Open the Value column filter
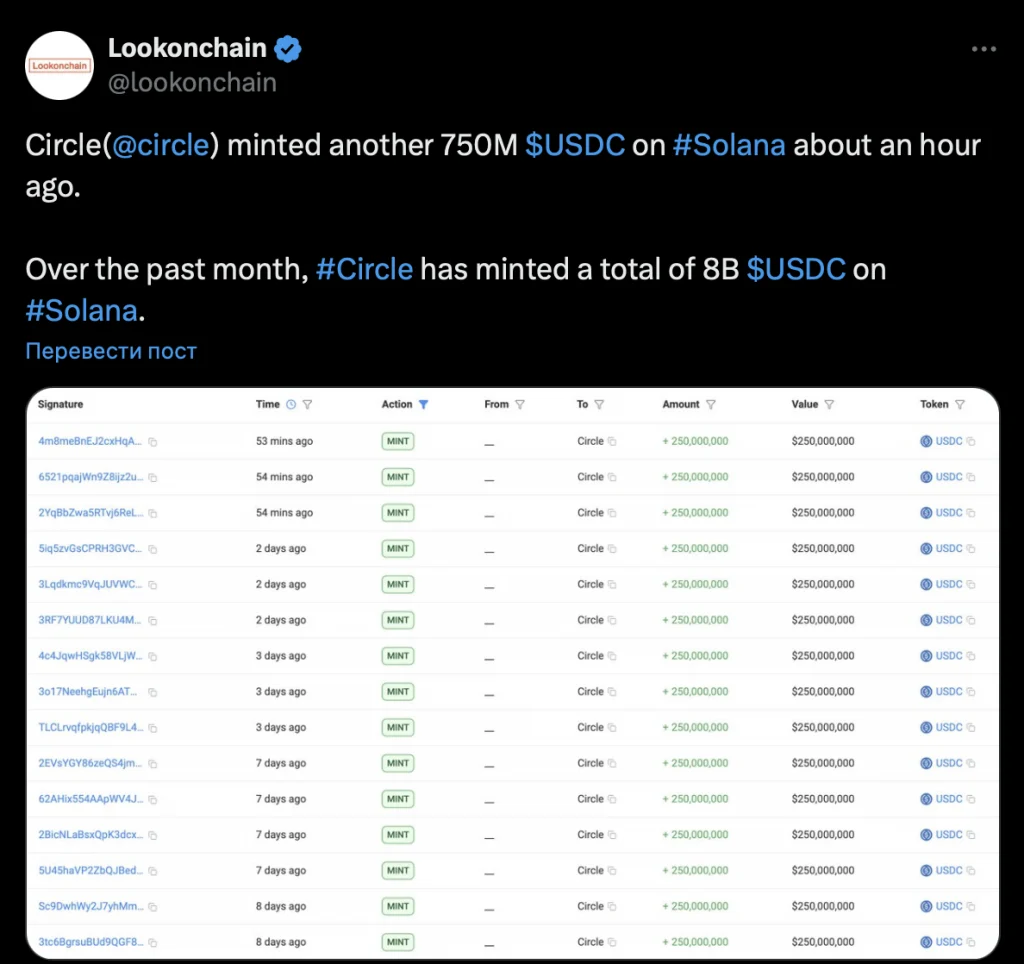This screenshot has height=964, width=1024. point(830,404)
